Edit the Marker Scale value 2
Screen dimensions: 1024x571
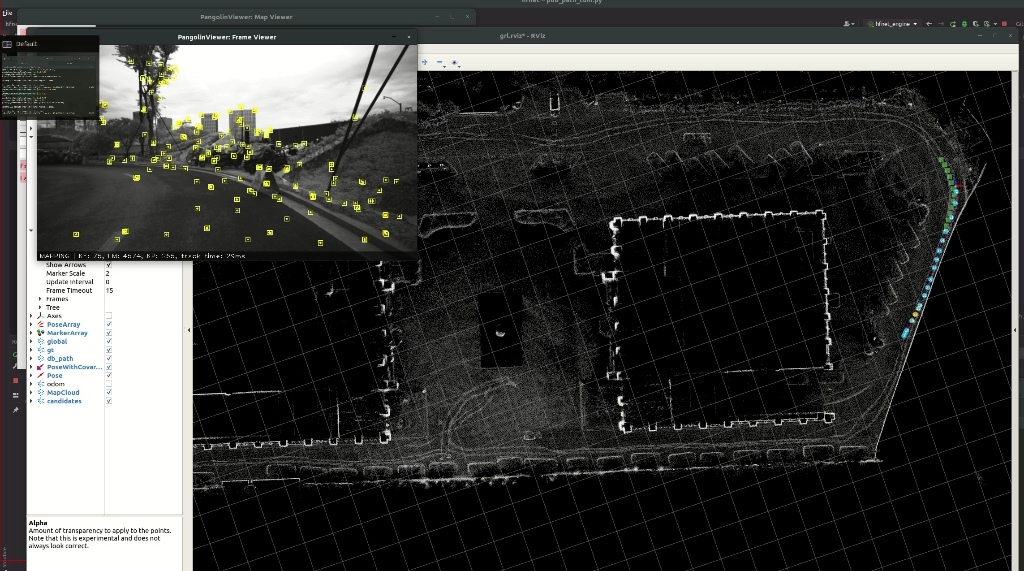[143, 274]
